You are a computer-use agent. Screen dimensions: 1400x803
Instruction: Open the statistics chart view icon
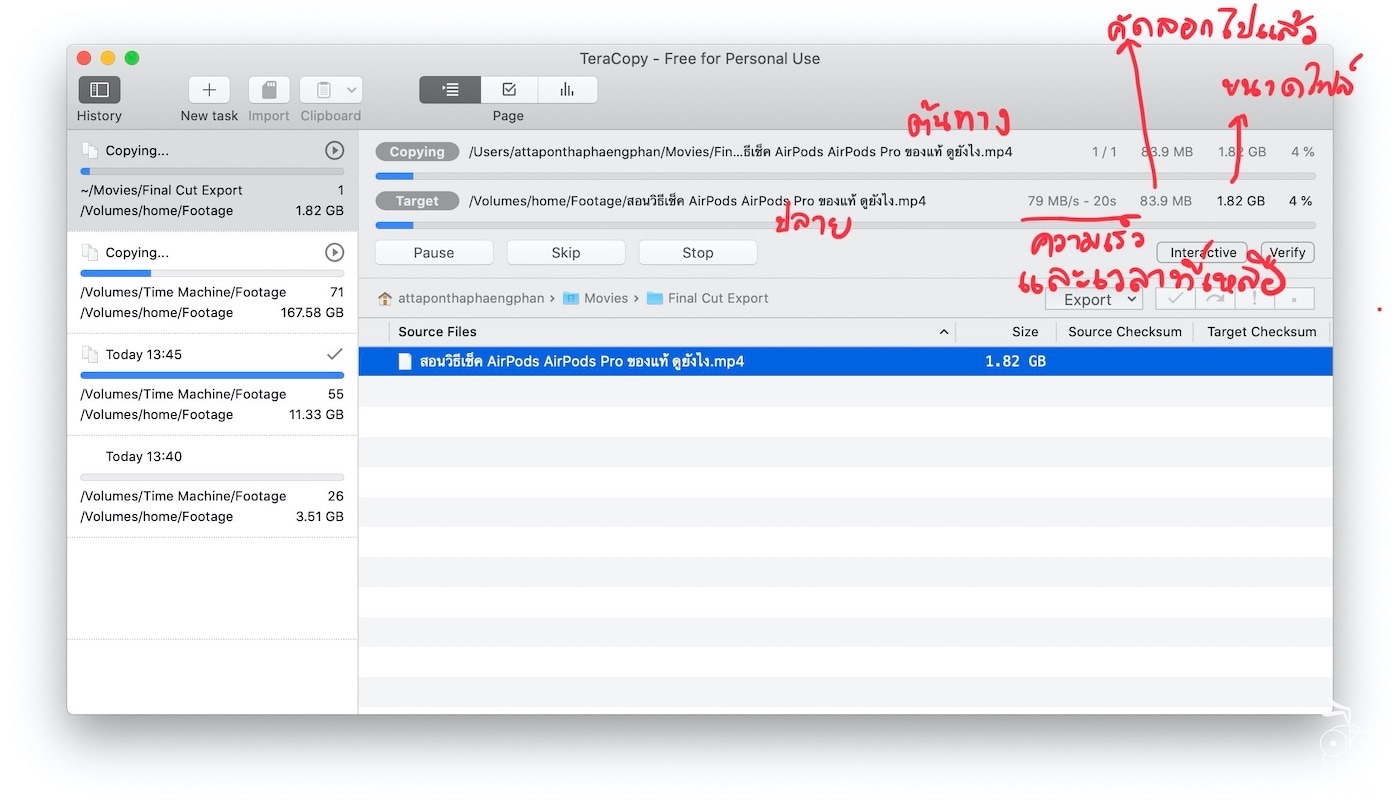coord(567,89)
